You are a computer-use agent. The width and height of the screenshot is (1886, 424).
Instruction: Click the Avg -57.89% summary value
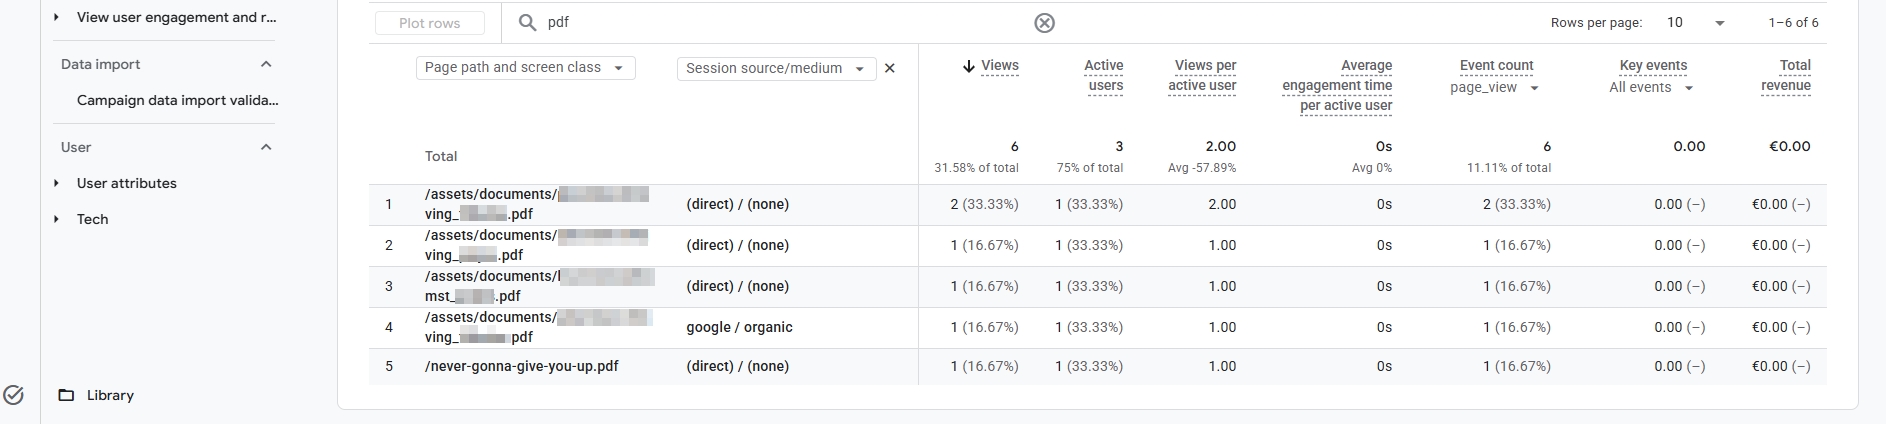1202,168
